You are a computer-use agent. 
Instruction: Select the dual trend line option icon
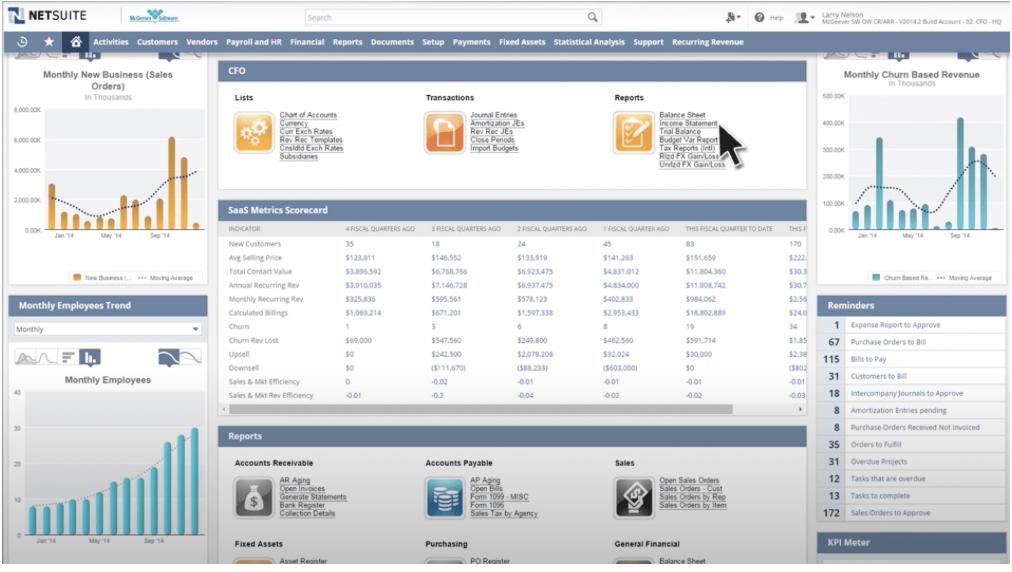(x=190, y=357)
